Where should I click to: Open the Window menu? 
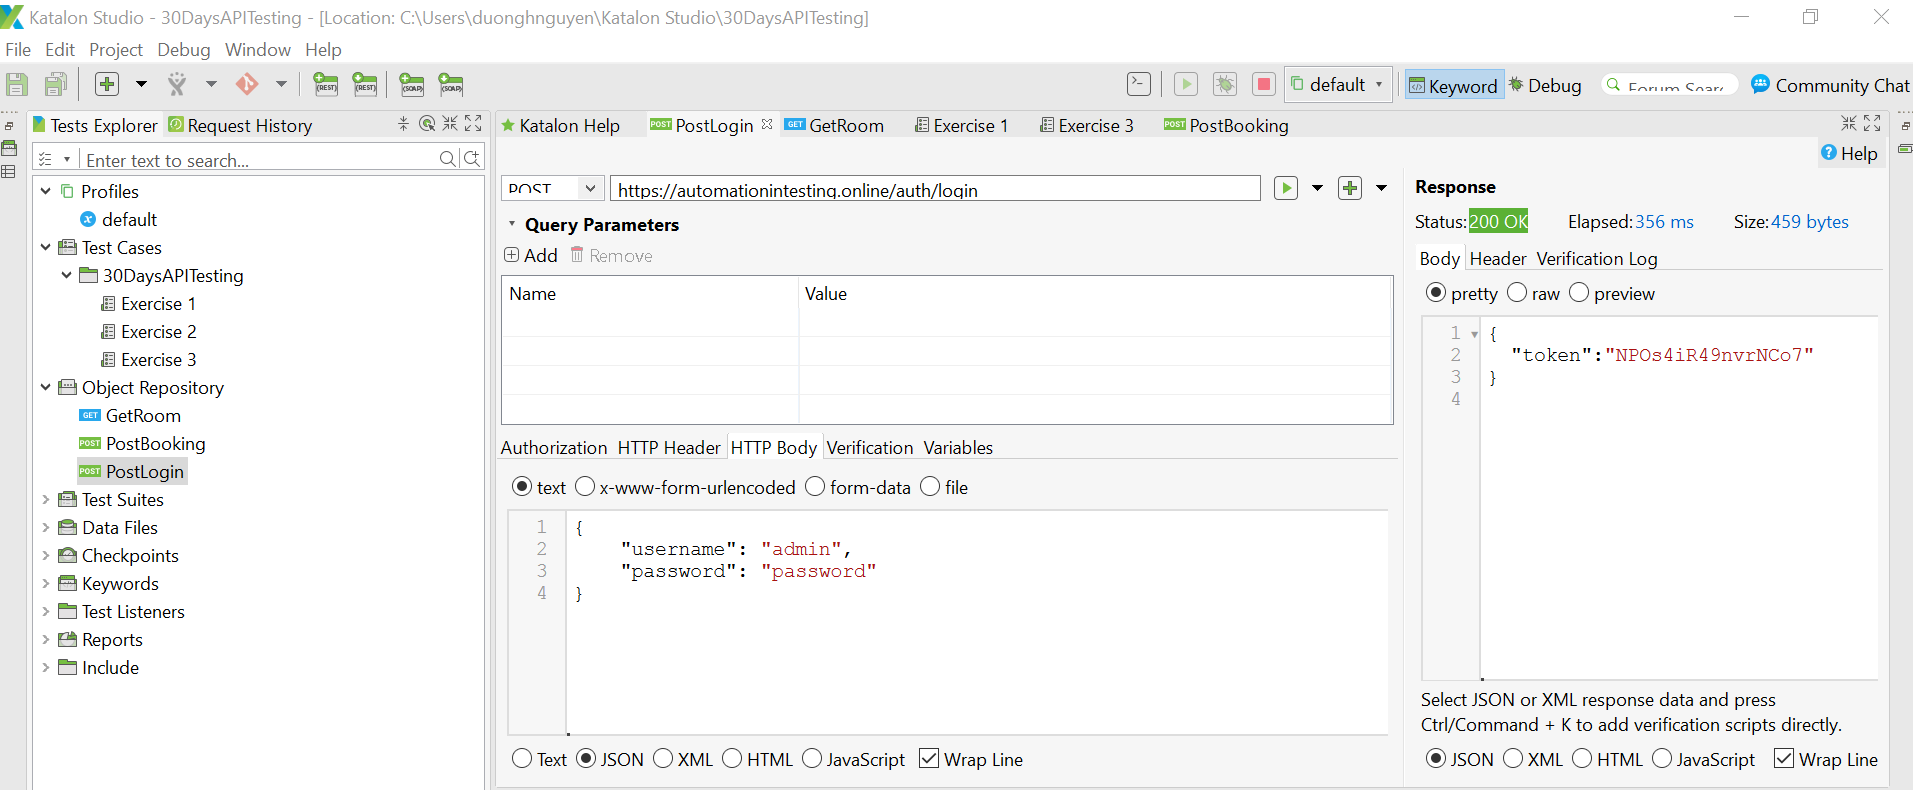click(258, 49)
